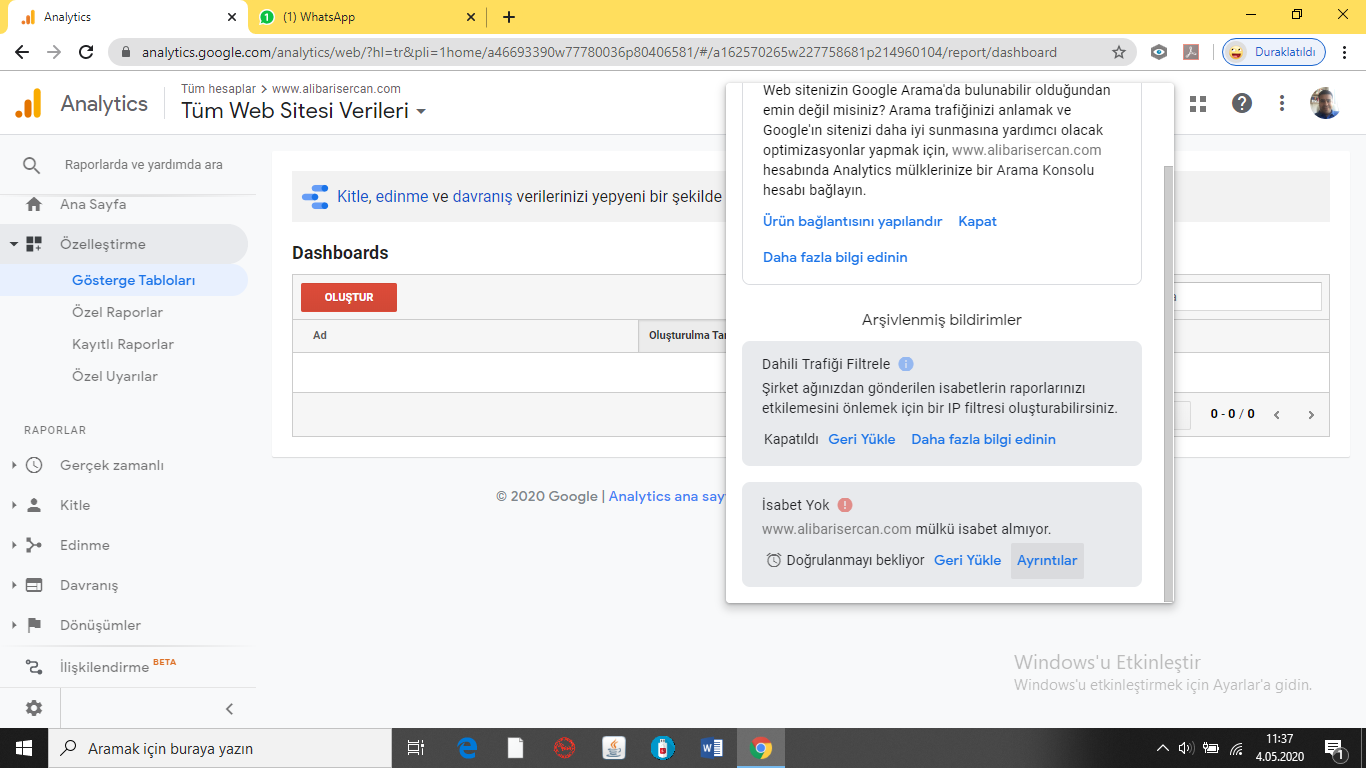The height and width of the screenshot is (768, 1366).
Task: Open Edge browser from the taskbar
Action: click(x=467, y=748)
